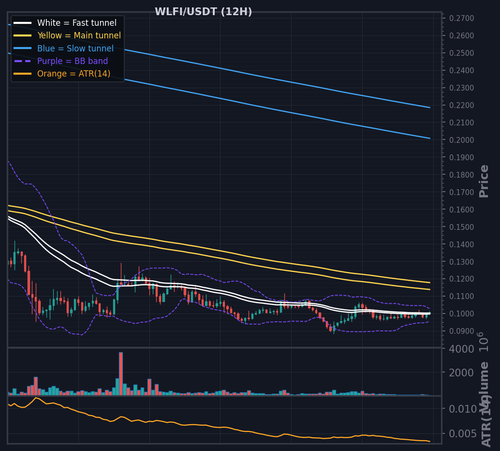Click the 0.1700 price axis tick

[462, 192]
